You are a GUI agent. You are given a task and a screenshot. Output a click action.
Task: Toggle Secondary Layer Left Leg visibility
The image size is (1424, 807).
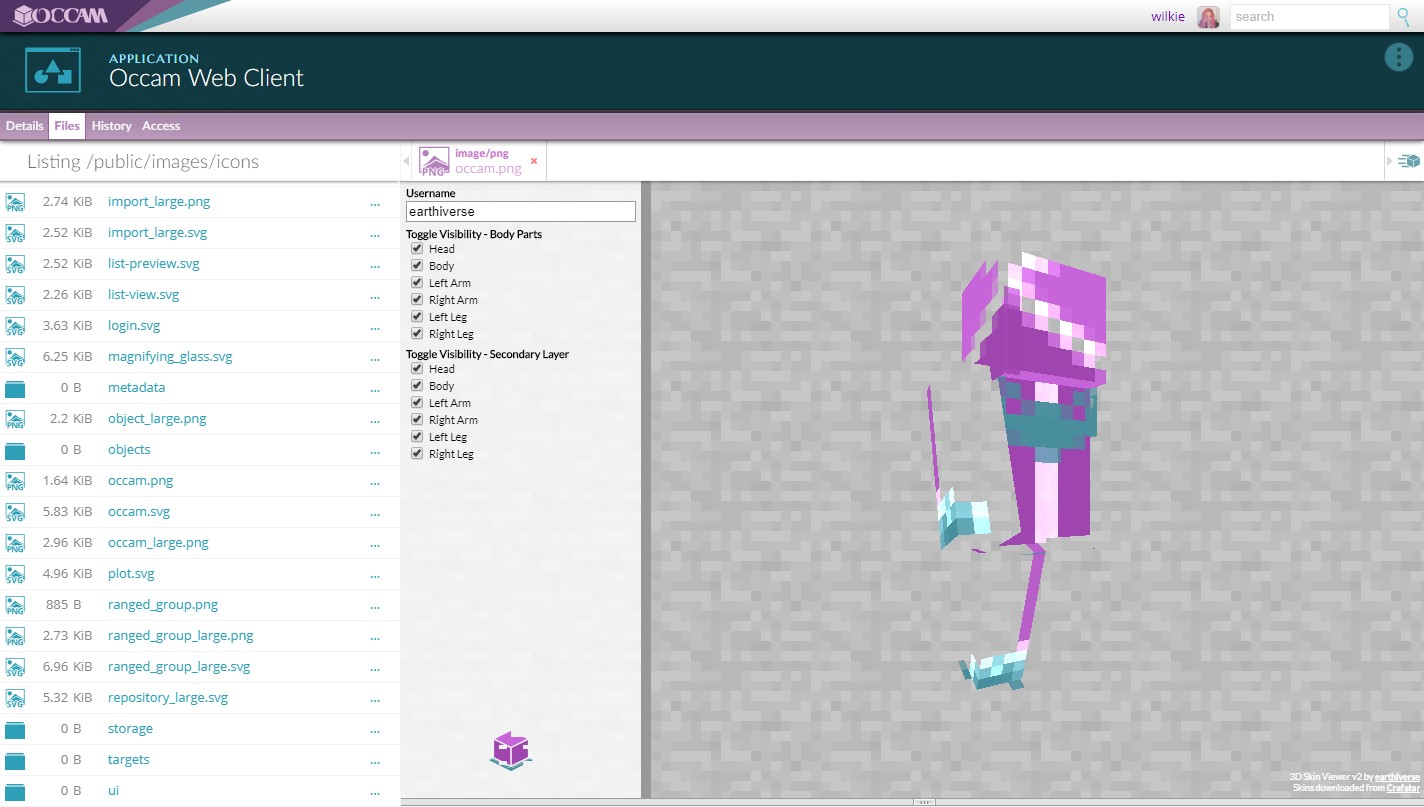click(417, 436)
